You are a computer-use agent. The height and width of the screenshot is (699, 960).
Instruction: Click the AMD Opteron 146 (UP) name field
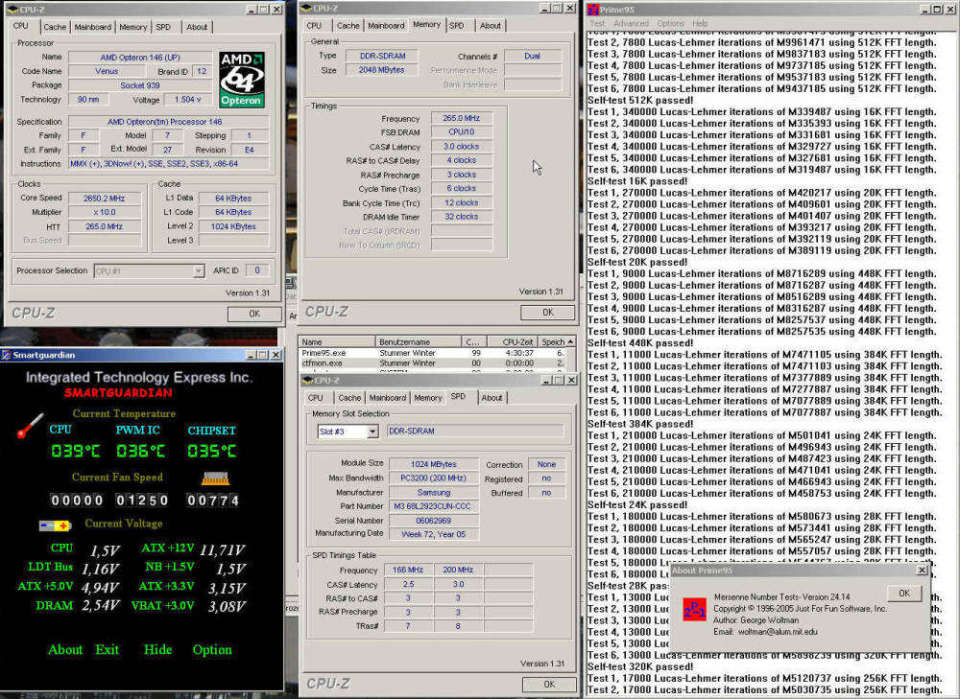[140, 57]
